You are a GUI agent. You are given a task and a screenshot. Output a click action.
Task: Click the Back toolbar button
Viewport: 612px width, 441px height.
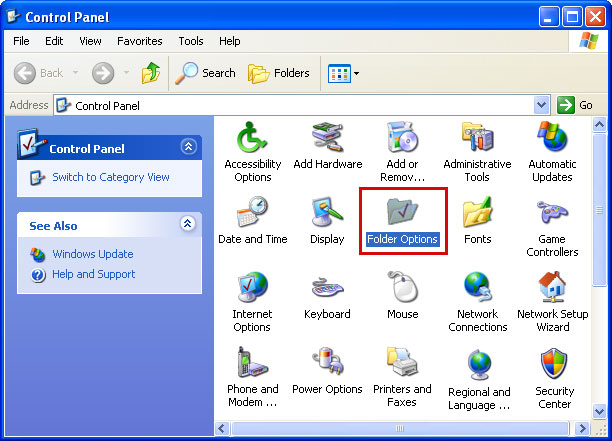click(x=39, y=73)
